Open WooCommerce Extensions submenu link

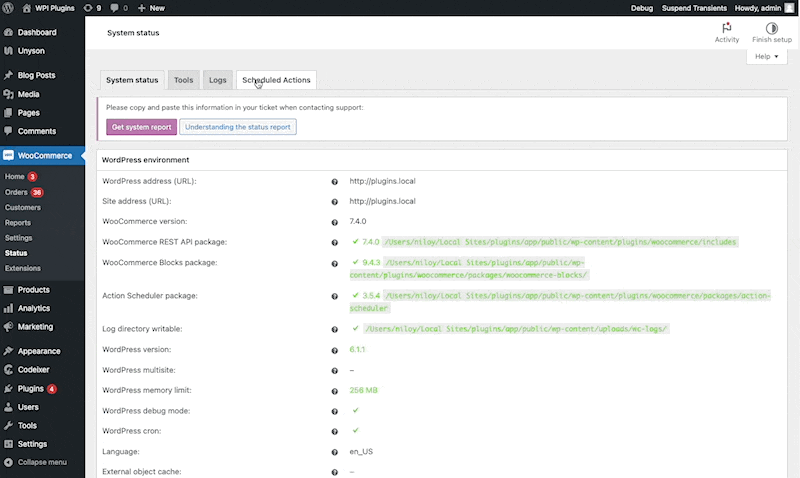click(22, 268)
